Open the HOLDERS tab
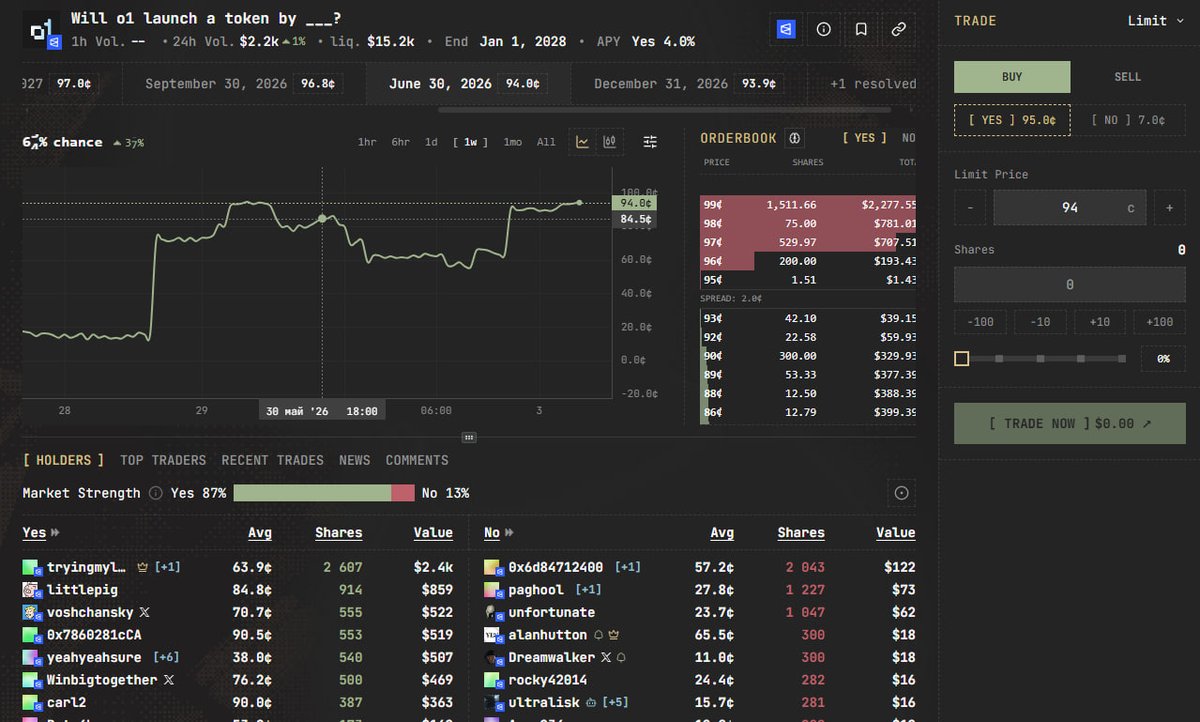Screen dimensions: 1200x722 [x=64, y=460]
